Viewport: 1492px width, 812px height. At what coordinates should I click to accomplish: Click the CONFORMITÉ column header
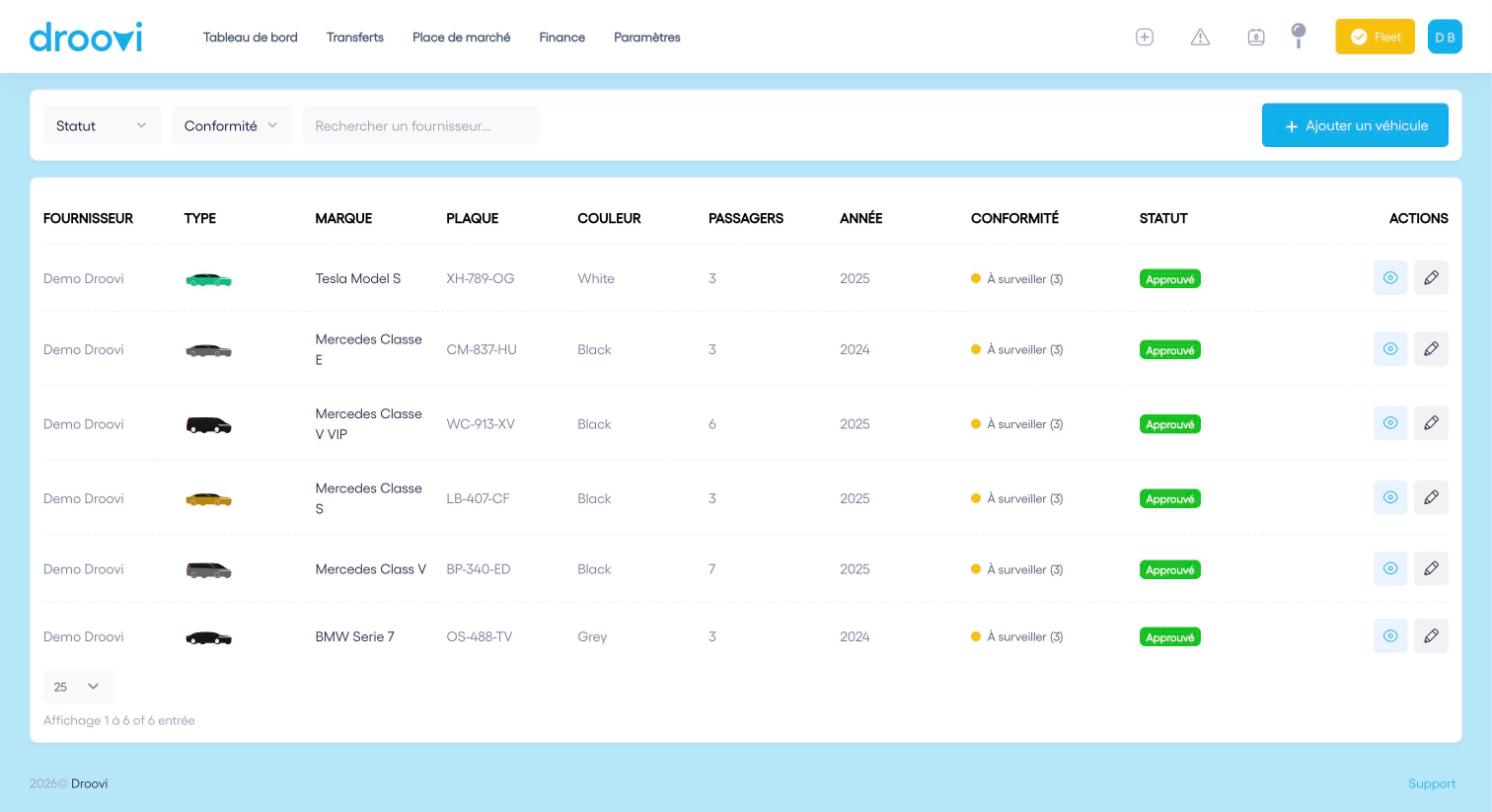1015,218
